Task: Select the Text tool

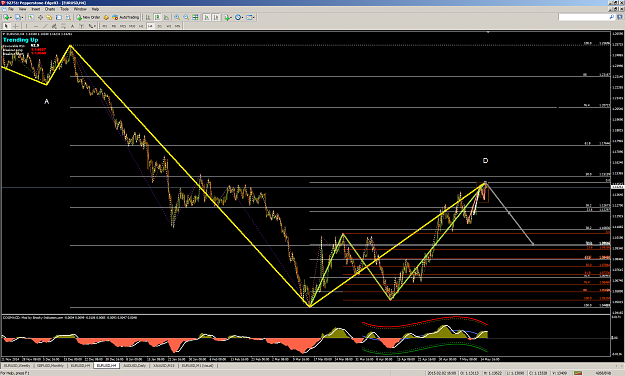Action: 72,26
